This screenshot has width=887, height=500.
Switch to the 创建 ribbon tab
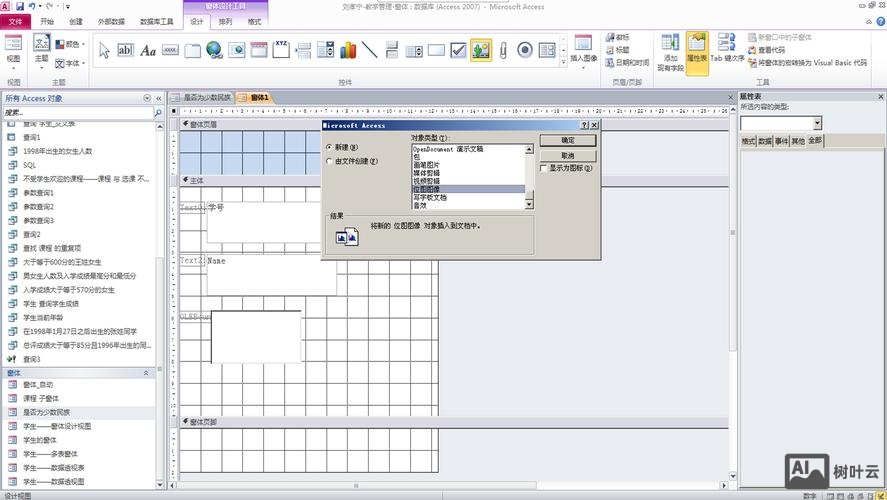(76, 21)
